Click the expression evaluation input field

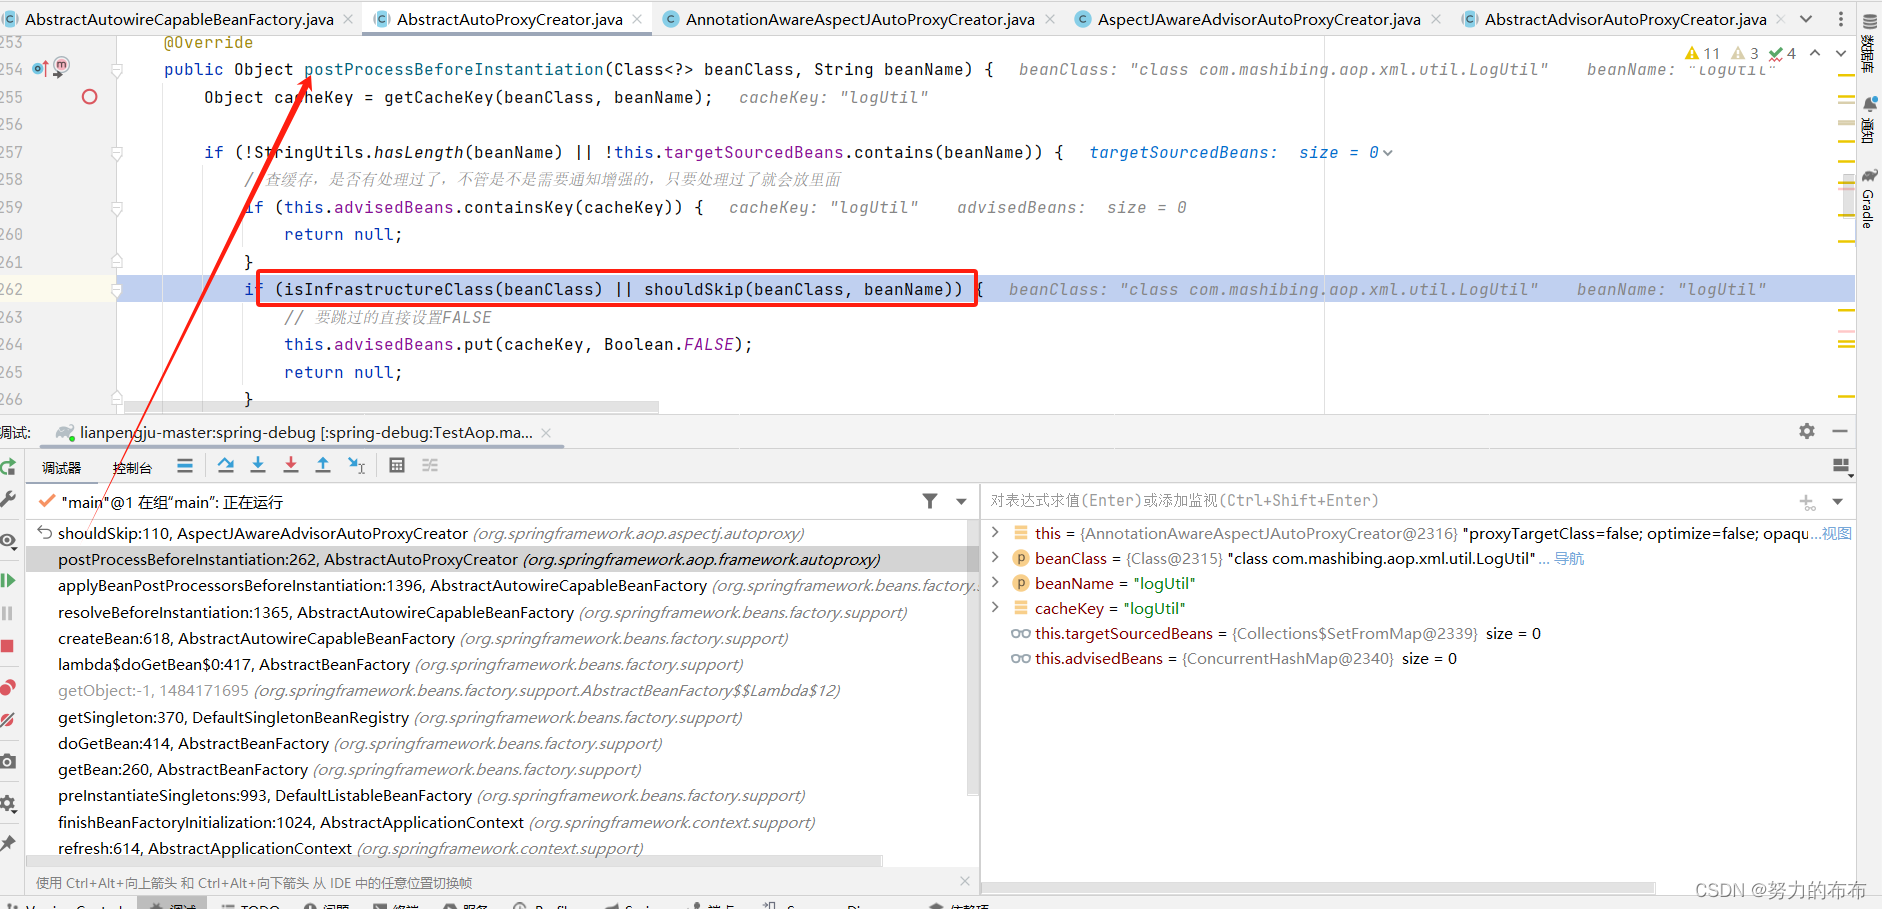click(1390, 501)
